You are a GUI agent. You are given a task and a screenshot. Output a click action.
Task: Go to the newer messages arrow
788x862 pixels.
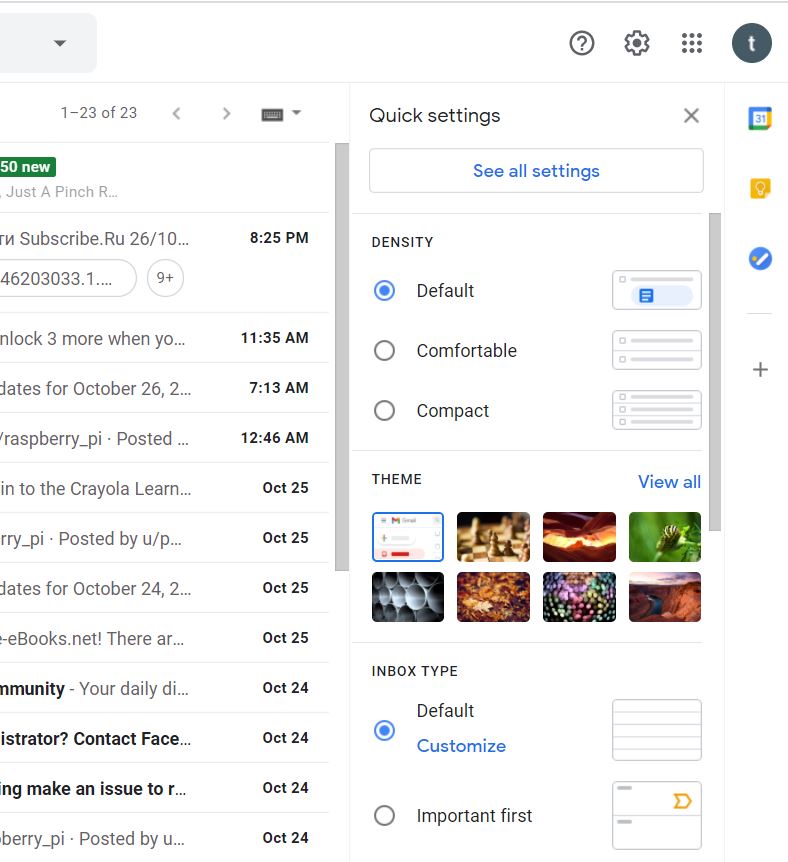pos(177,114)
